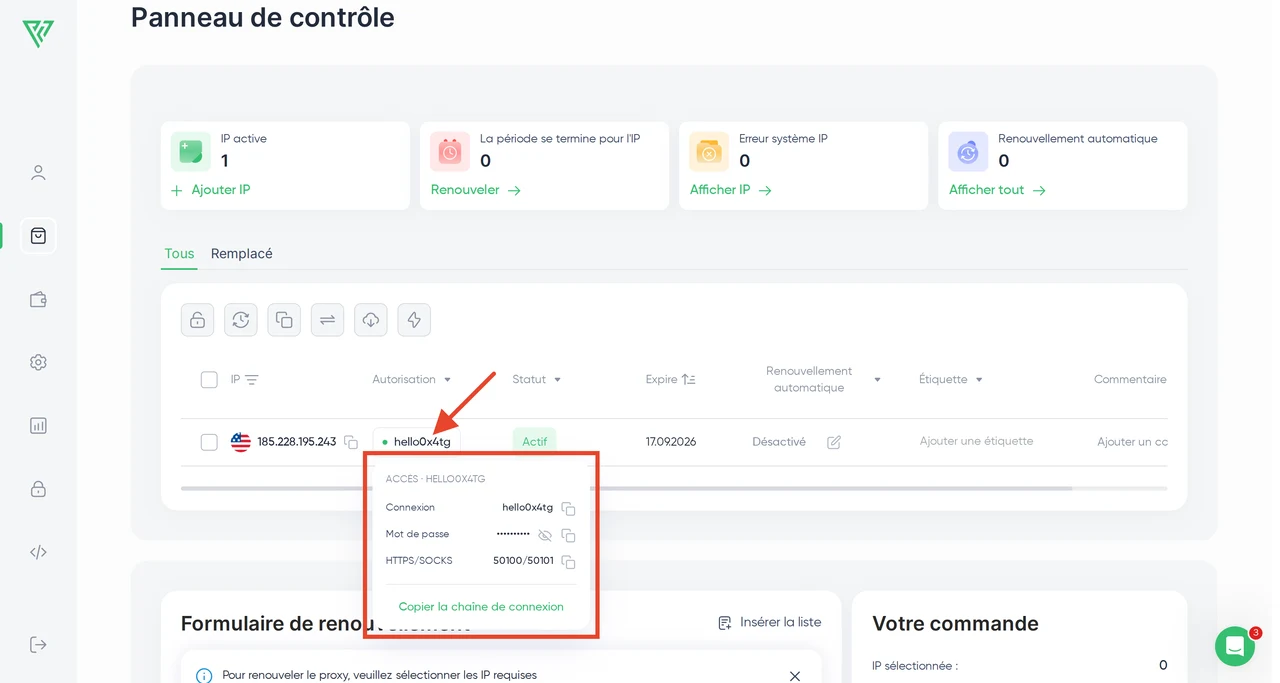Click the cloud download toolbar icon
This screenshot has height=683, width=1280.
click(x=371, y=320)
